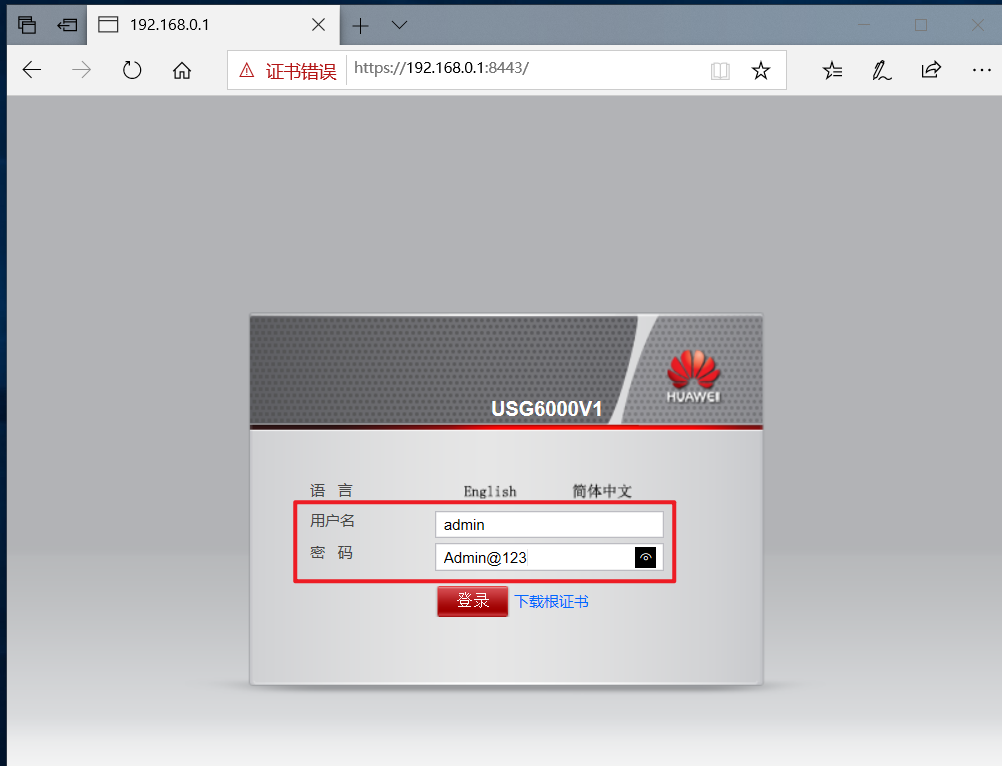Expand the tab preview chevron
The height and width of the screenshot is (766, 1002).
point(399,25)
